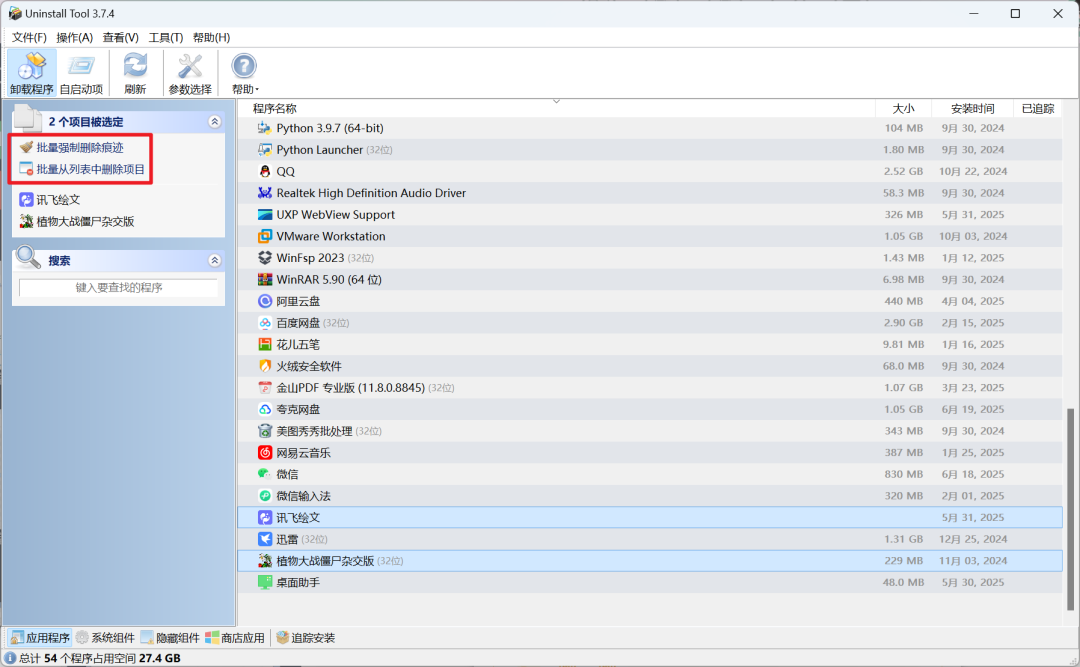Click the Python 3.9.7 program icon
Viewport: 1080px width, 667px height.
[264, 128]
